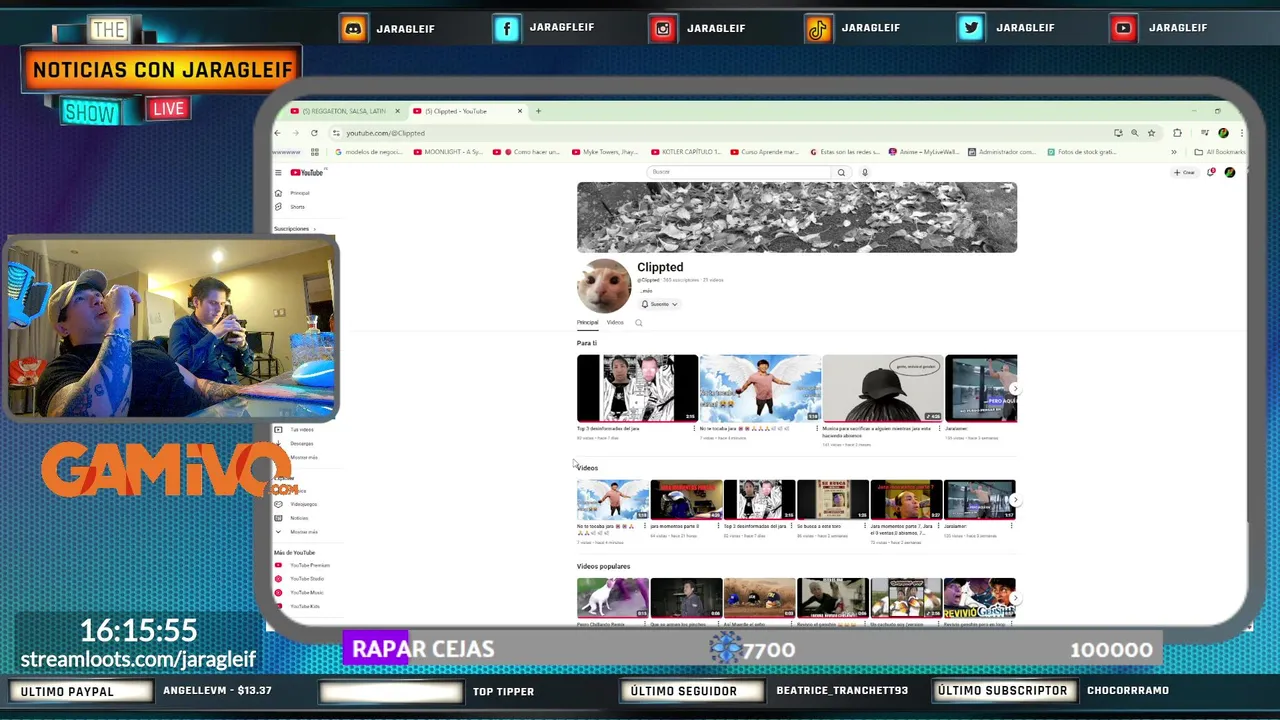This screenshot has height=720, width=1280.
Task: Click Buscar search field
Action: click(x=738, y=172)
